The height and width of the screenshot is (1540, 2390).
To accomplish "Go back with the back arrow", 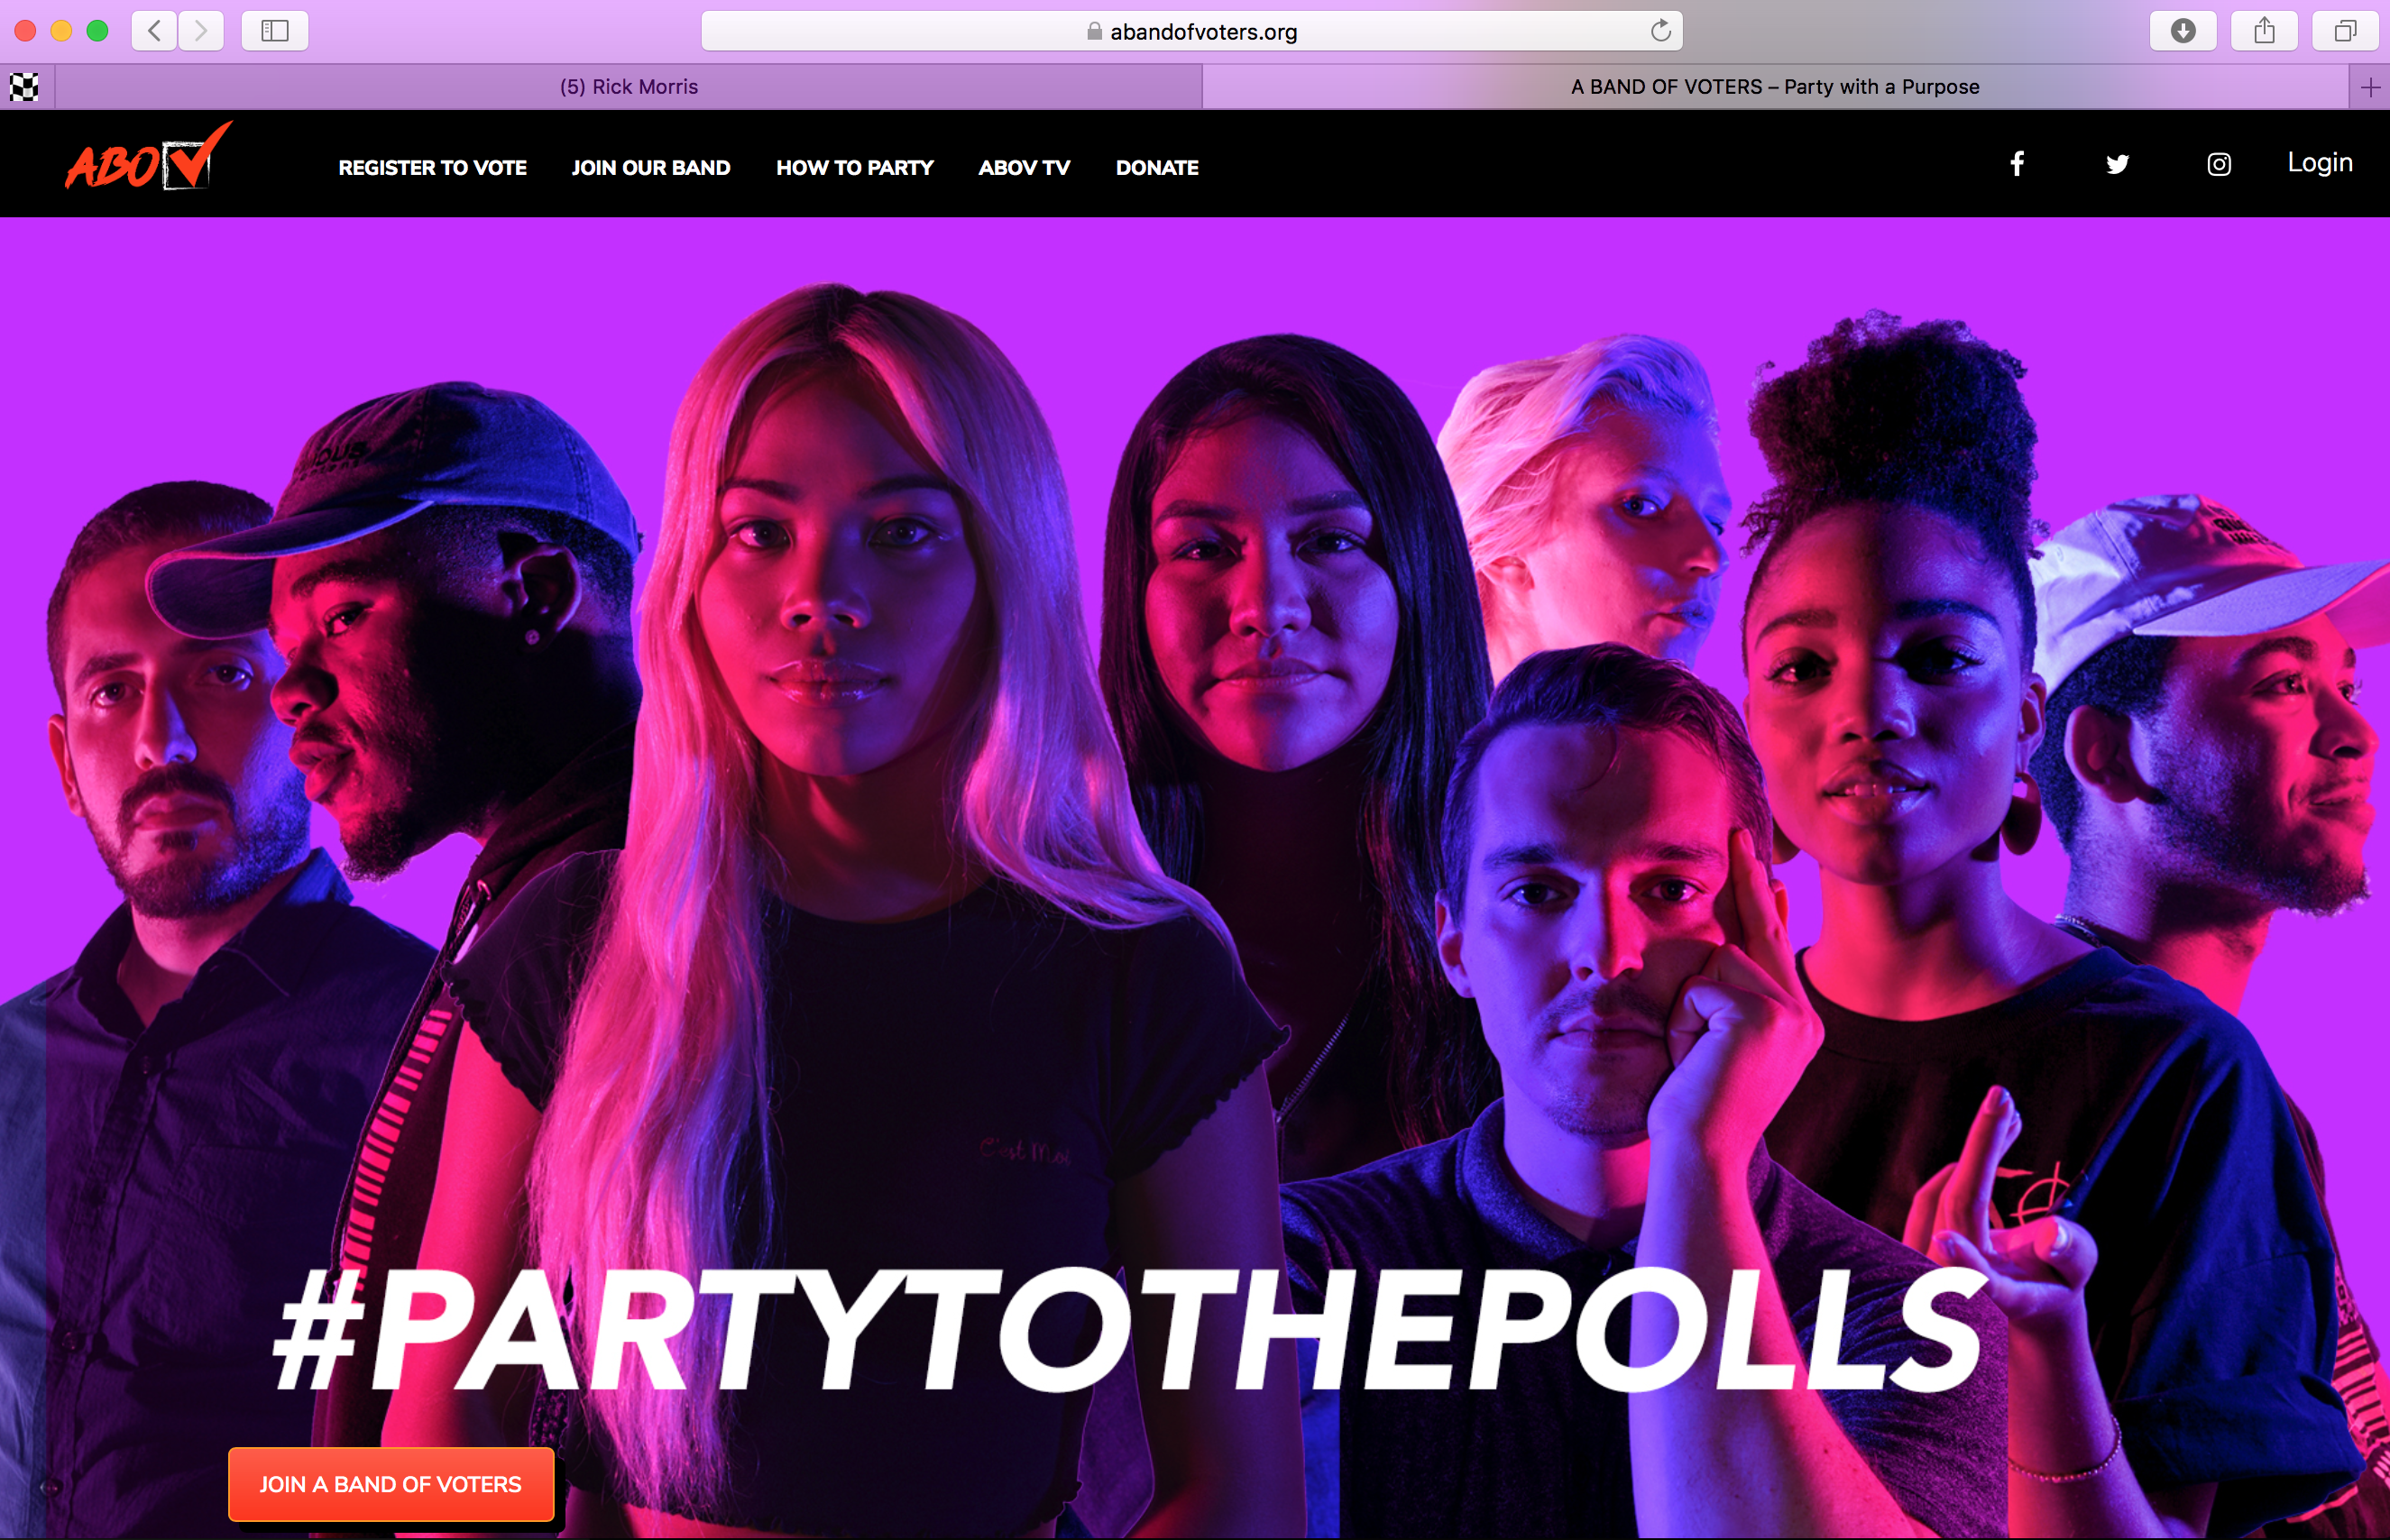I will click(155, 31).
